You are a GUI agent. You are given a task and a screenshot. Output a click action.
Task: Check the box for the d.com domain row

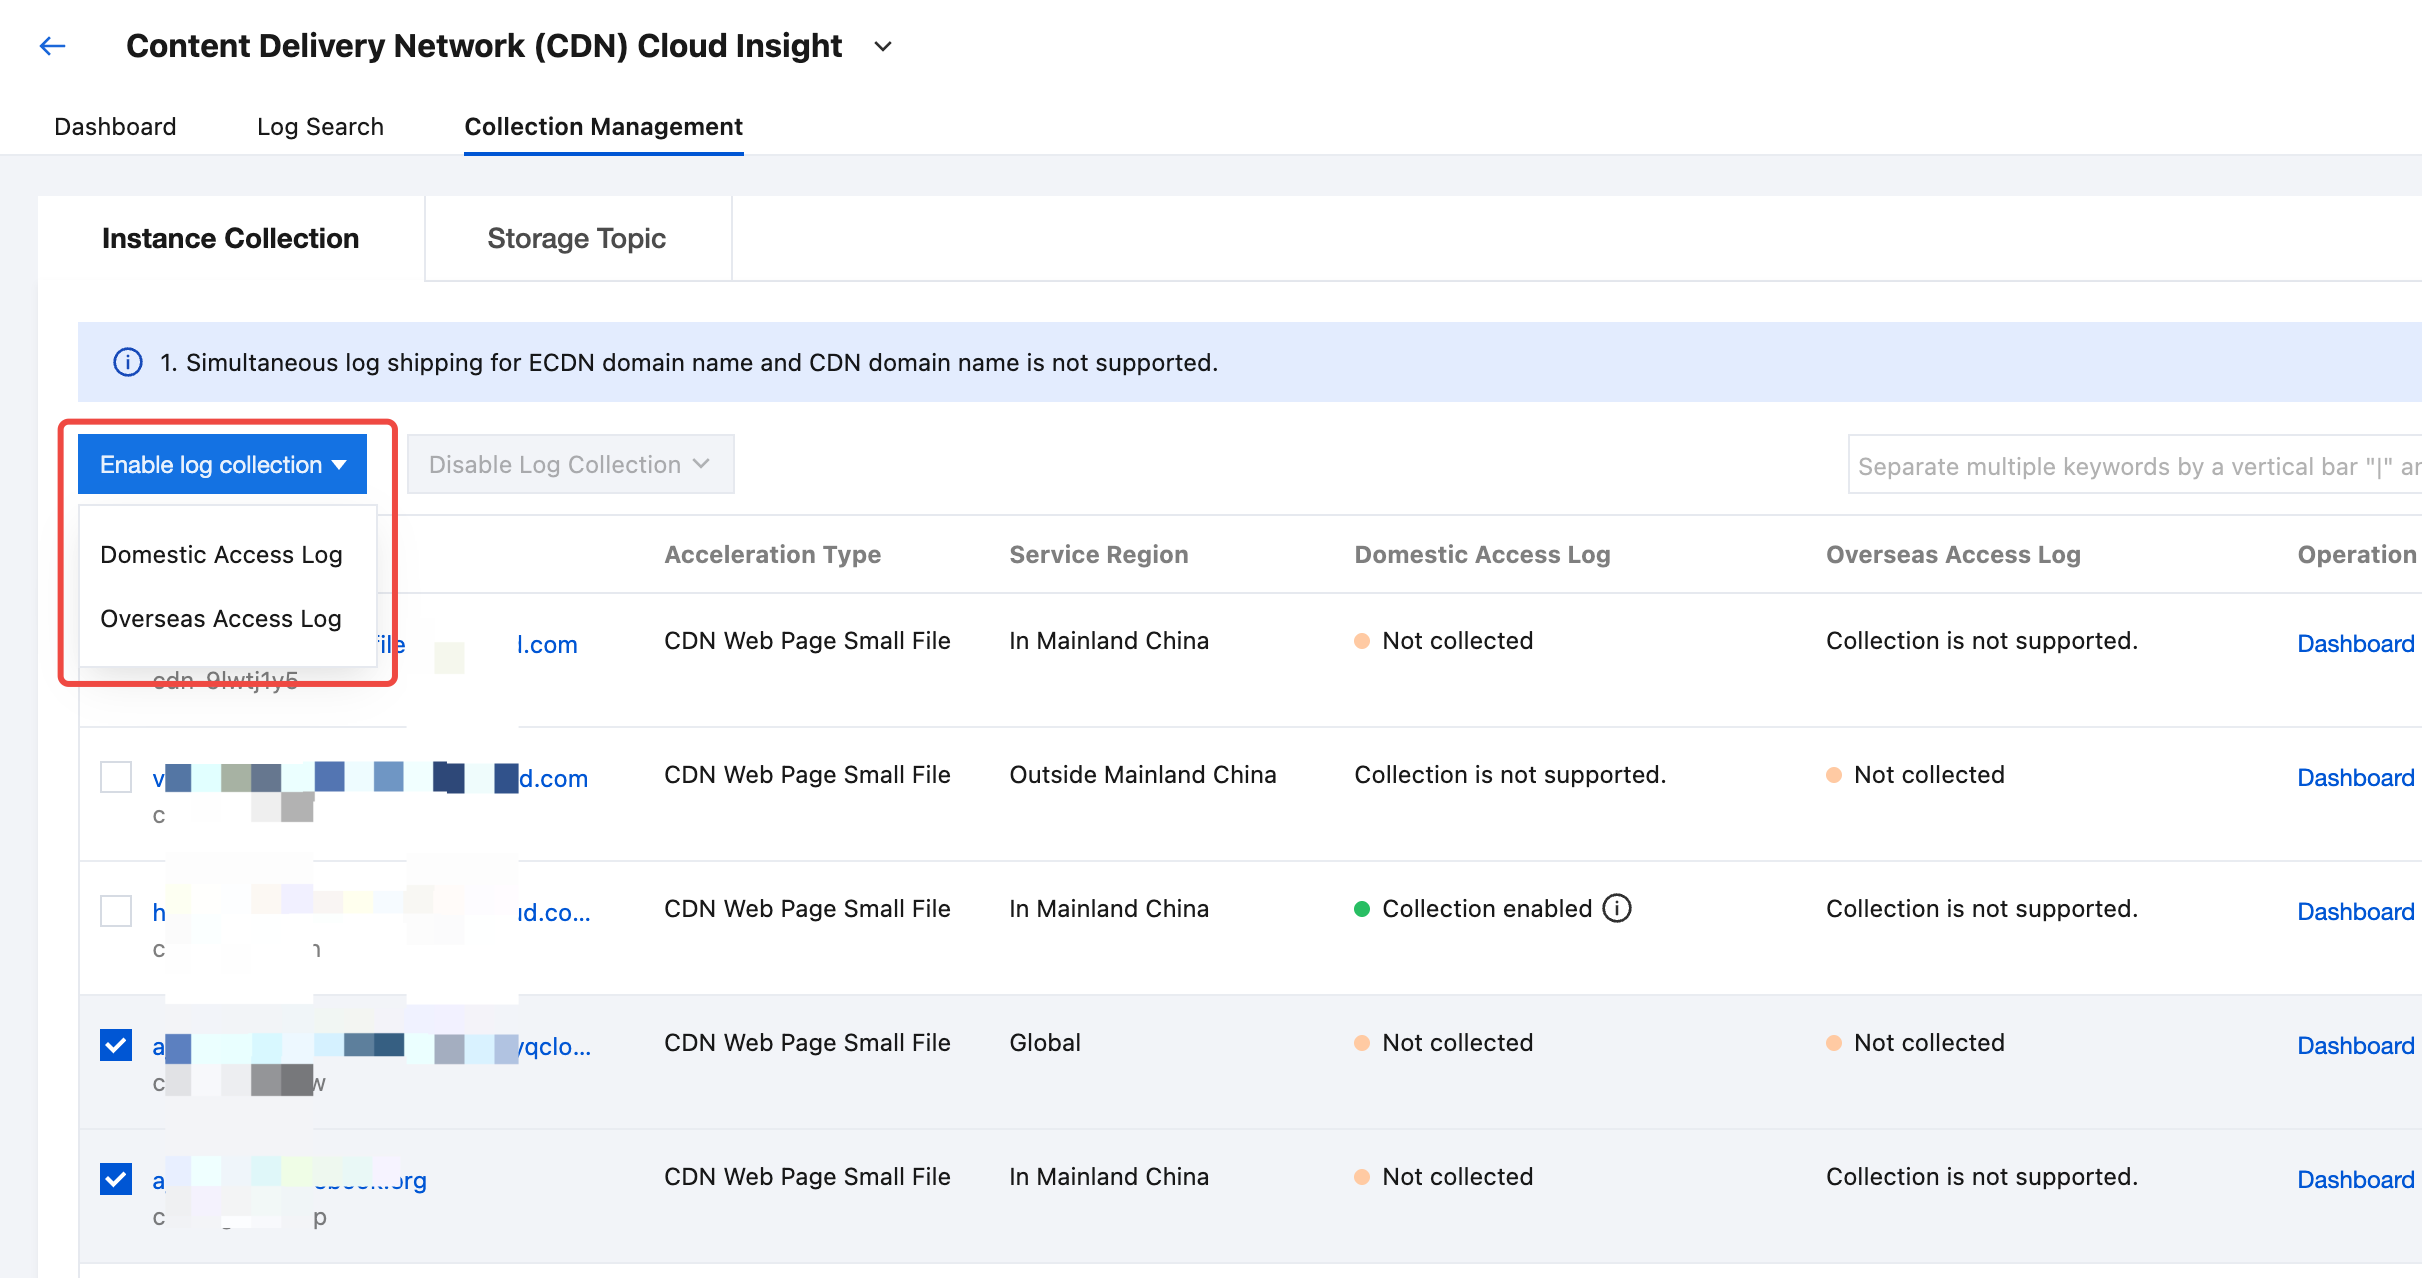tap(116, 777)
